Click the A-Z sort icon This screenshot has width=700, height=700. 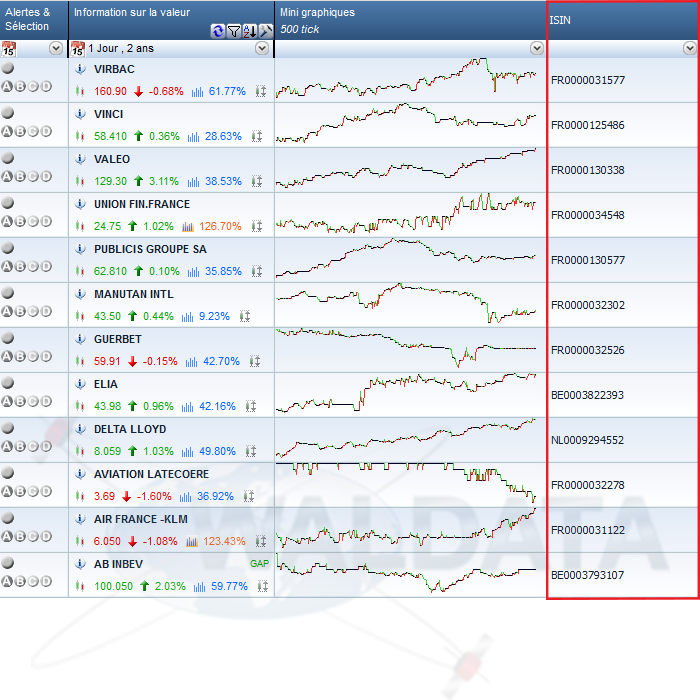pyautogui.click(x=250, y=31)
